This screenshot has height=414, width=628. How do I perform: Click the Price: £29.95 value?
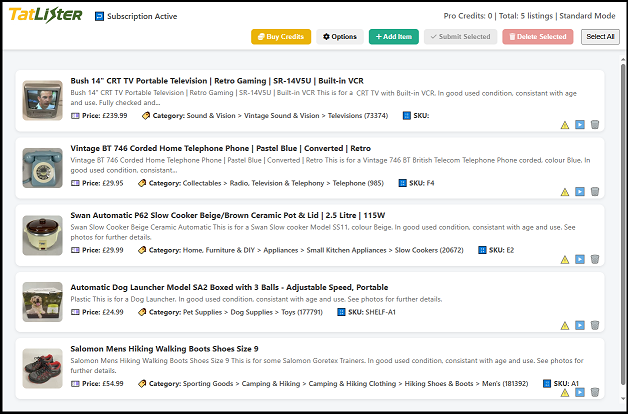click(x=103, y=183)
